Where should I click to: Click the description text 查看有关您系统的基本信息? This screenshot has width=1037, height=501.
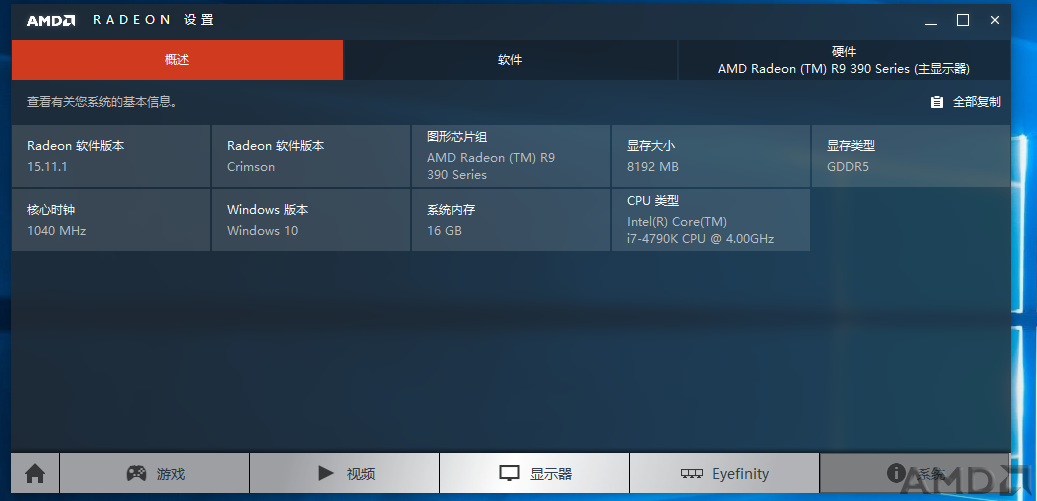(x=102, y=102)
